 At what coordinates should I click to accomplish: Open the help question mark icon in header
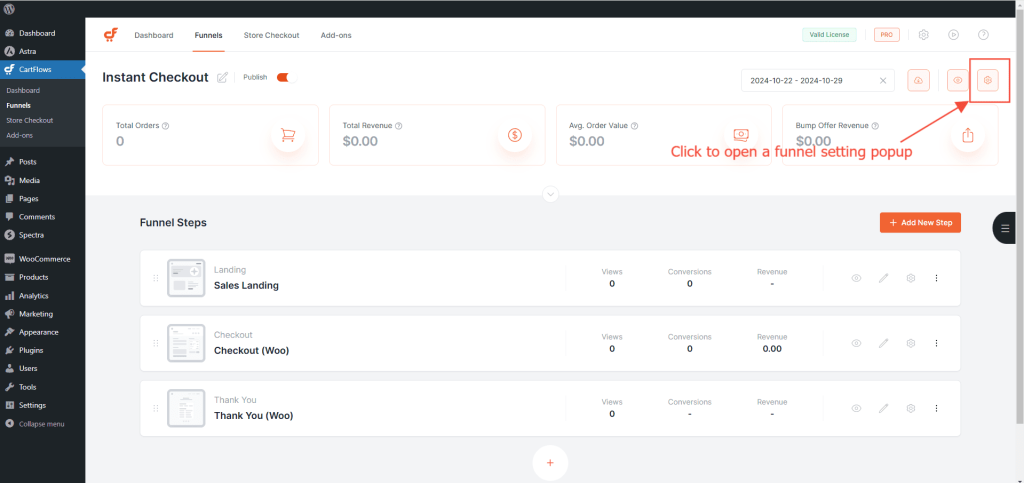(983, 35)
